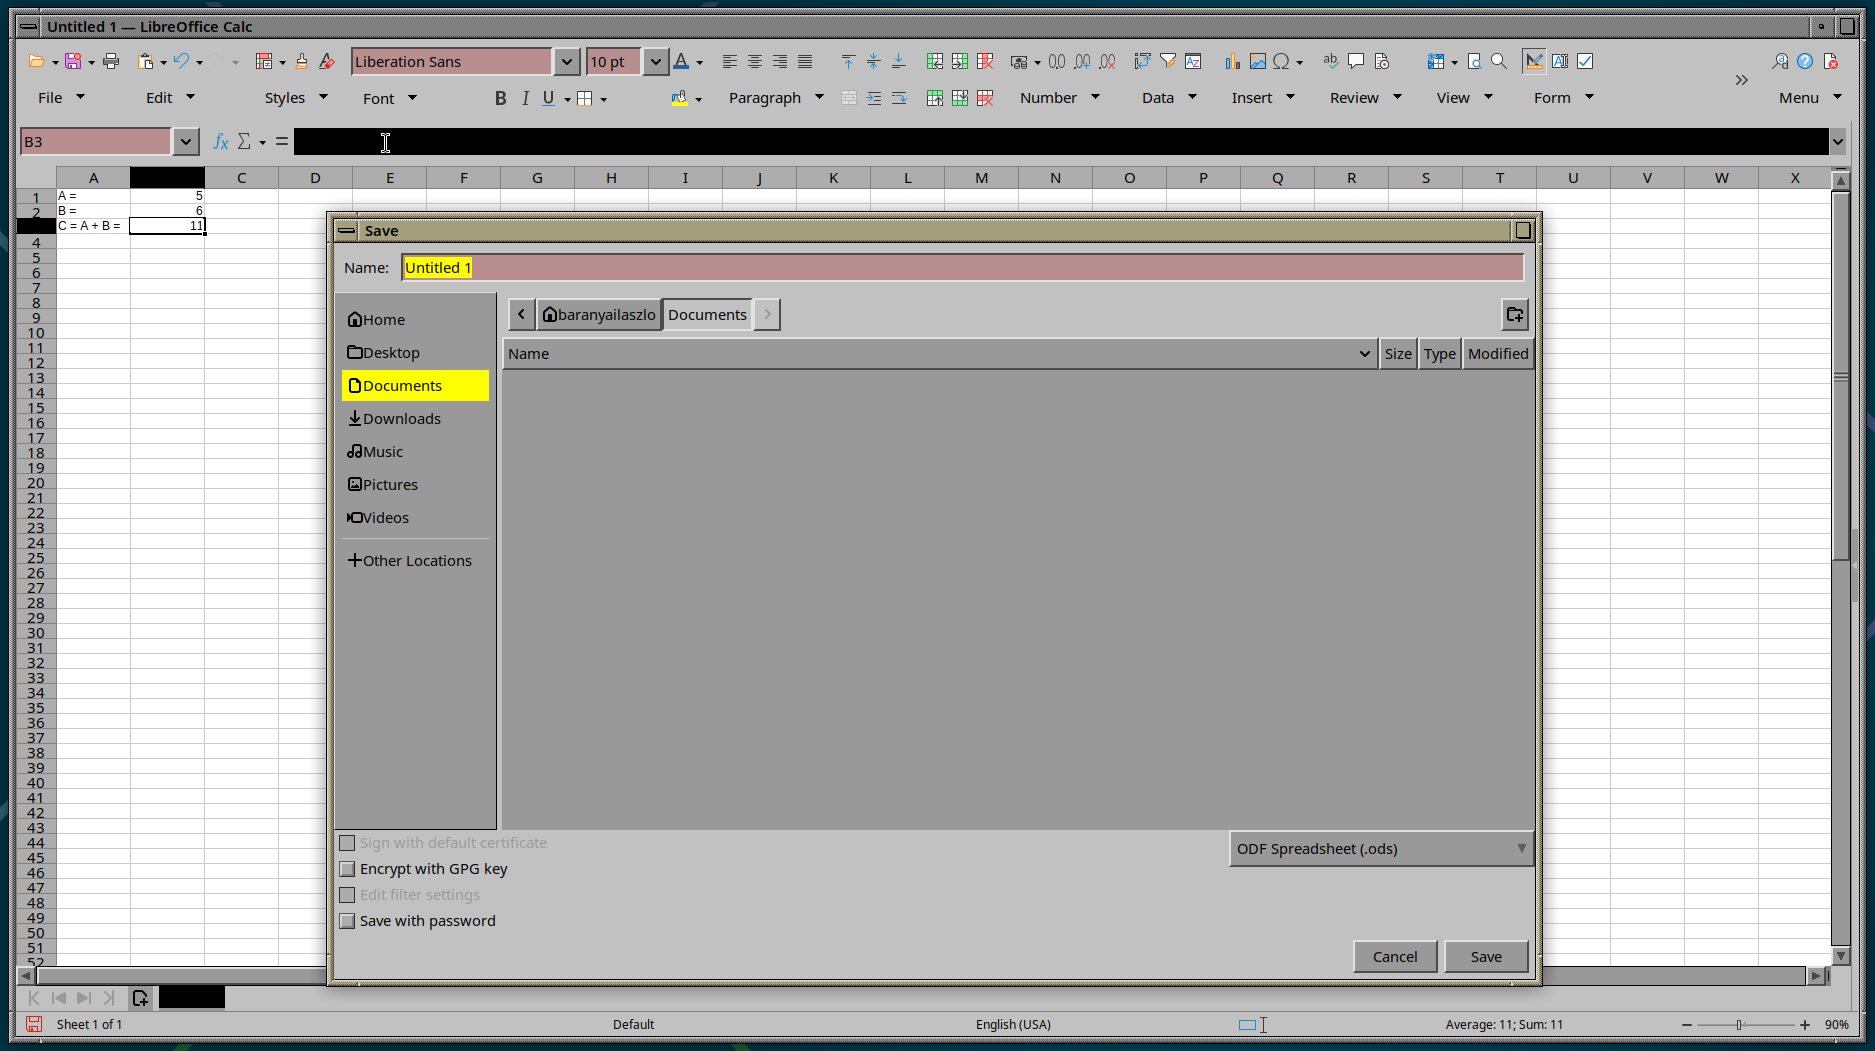The width and height of the screenshot is (1875, 1051).
Task: Click the Paste clipboard icon
Action: [x=146, y=61]
